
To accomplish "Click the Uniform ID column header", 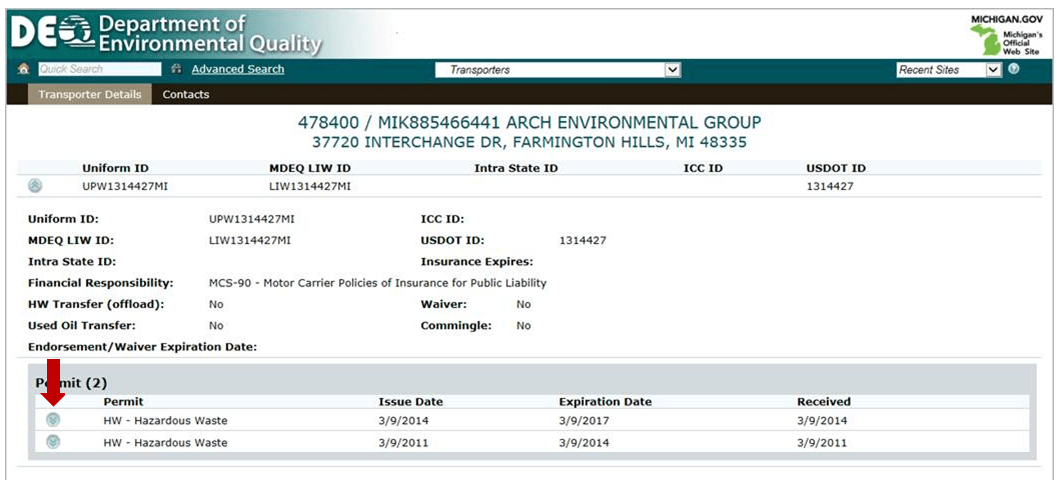I will pos(115,168).
